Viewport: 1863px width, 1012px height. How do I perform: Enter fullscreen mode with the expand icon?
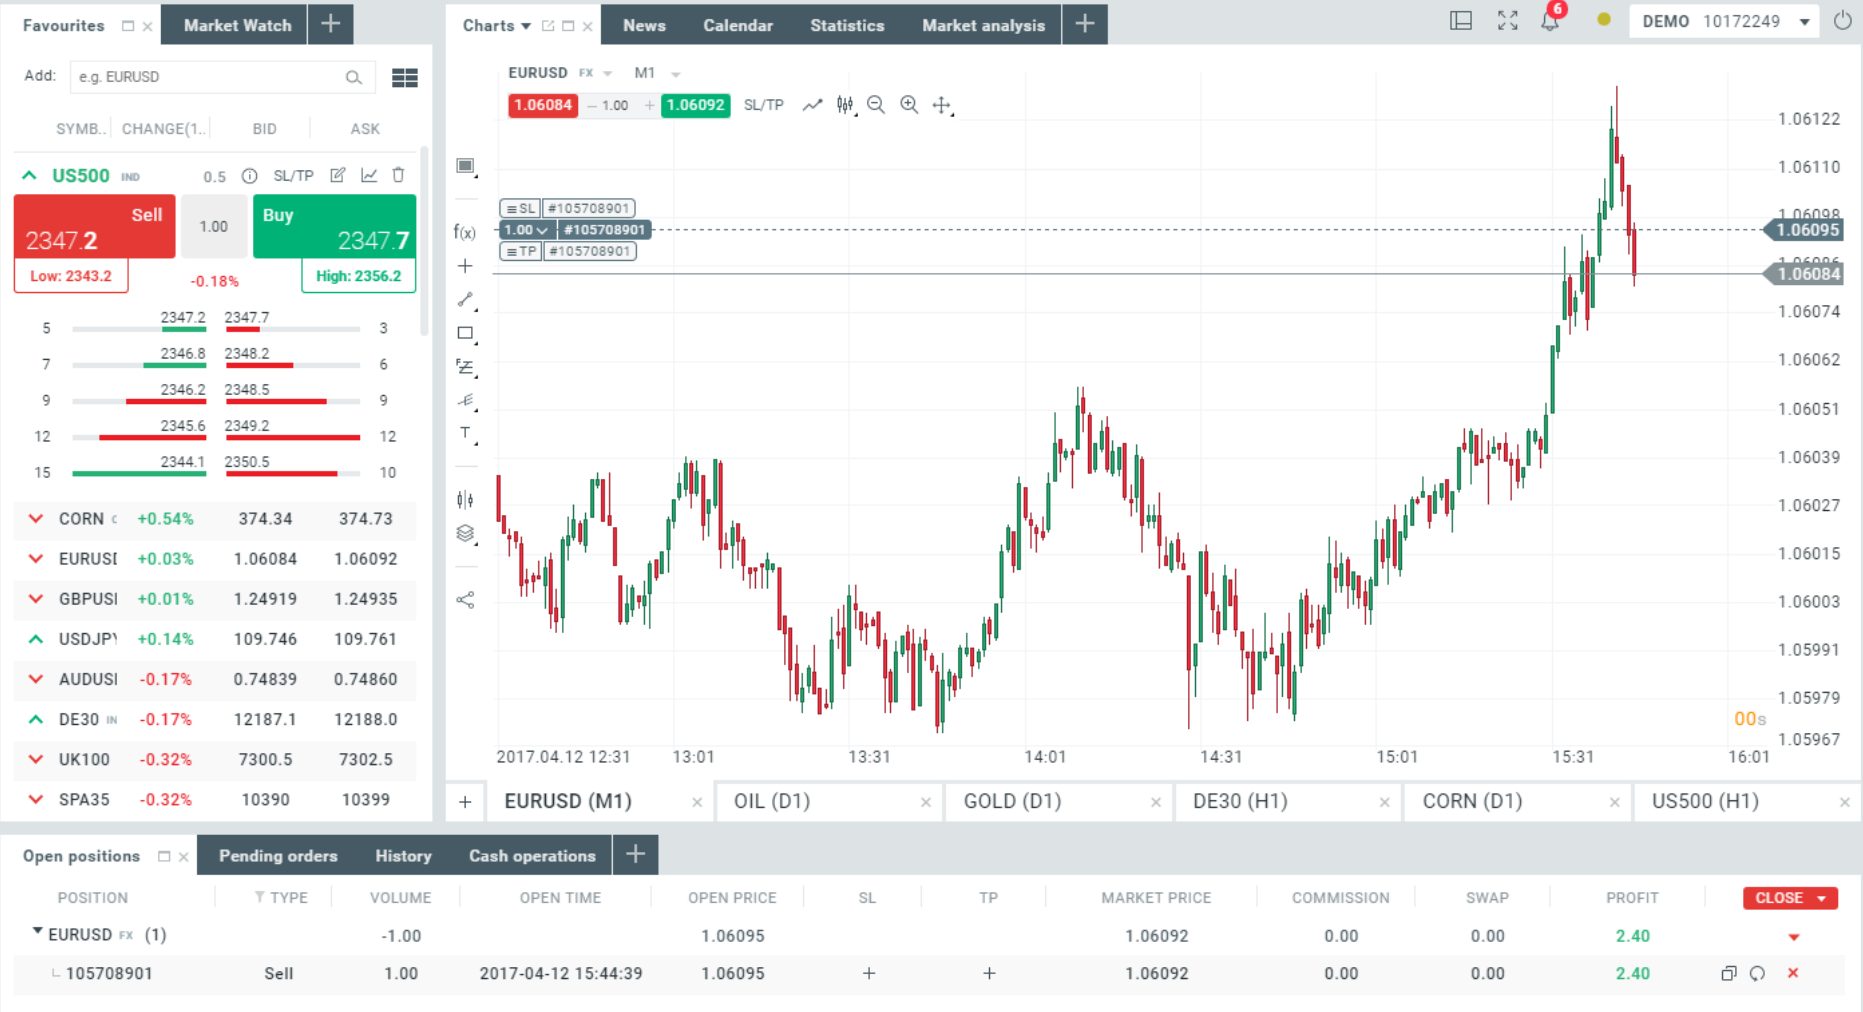(x=1507, y=21)
